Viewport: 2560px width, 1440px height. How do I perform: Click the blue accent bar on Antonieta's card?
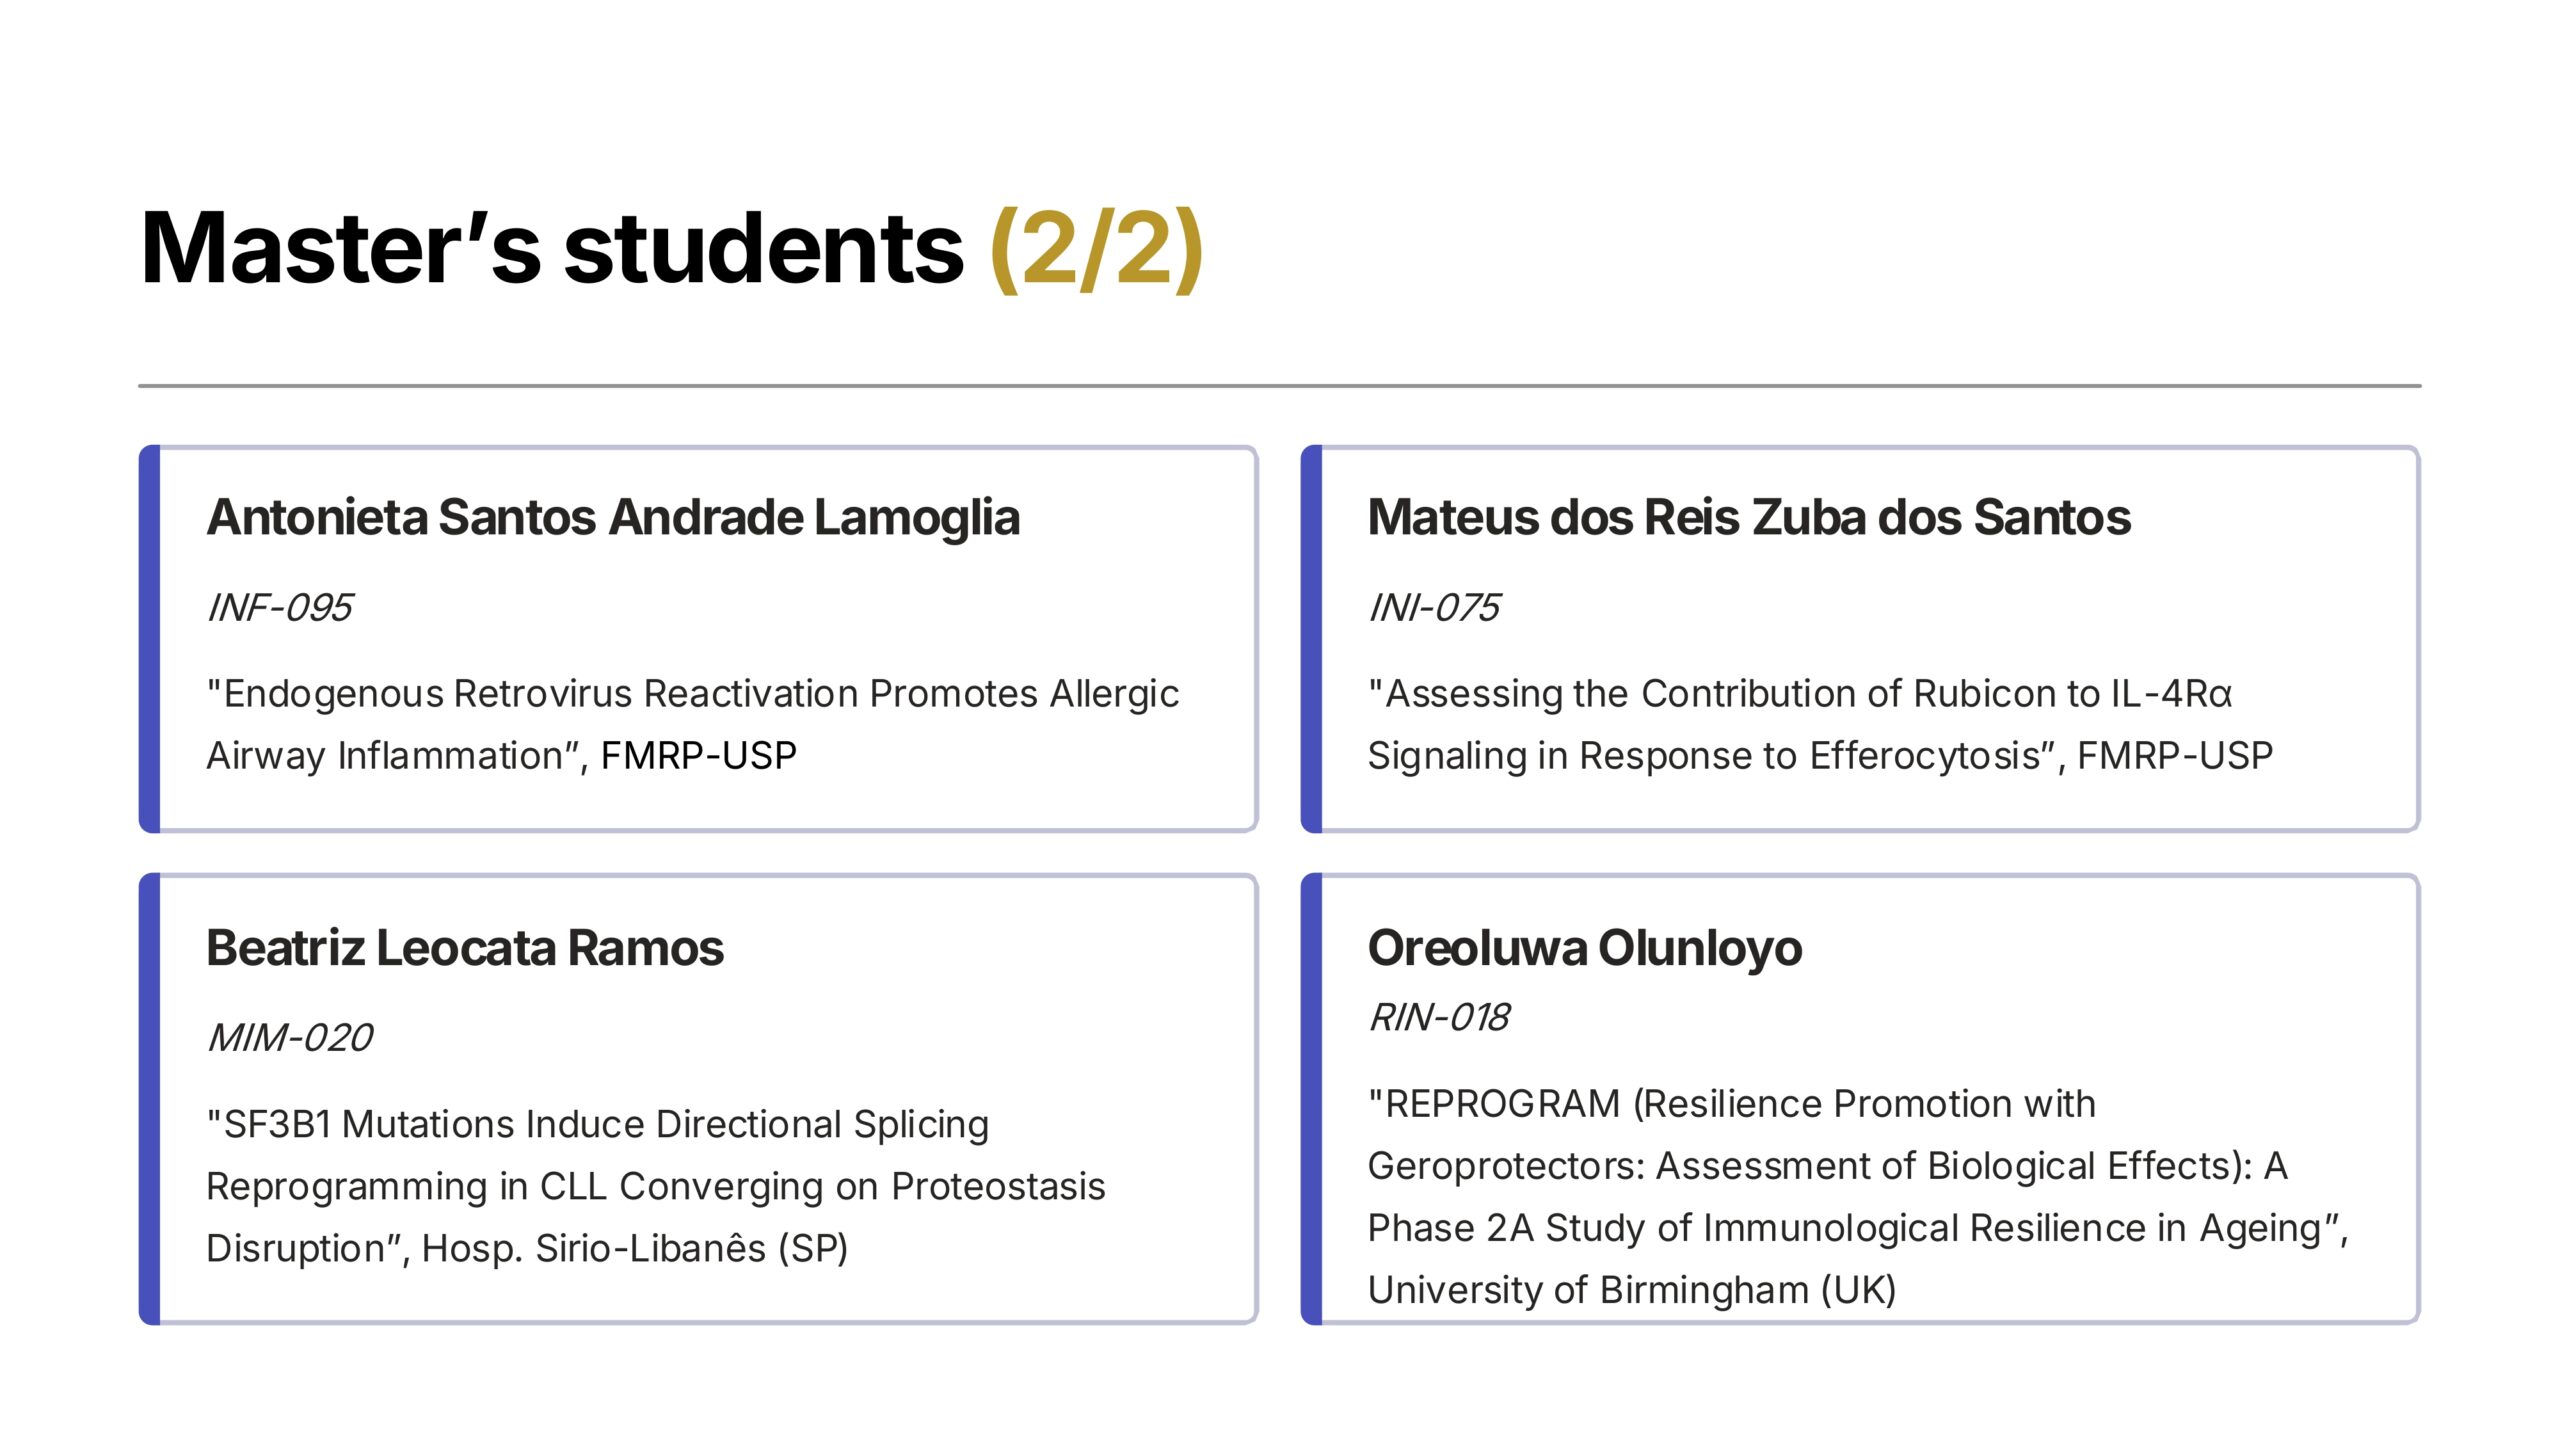[x=150, y=639]
